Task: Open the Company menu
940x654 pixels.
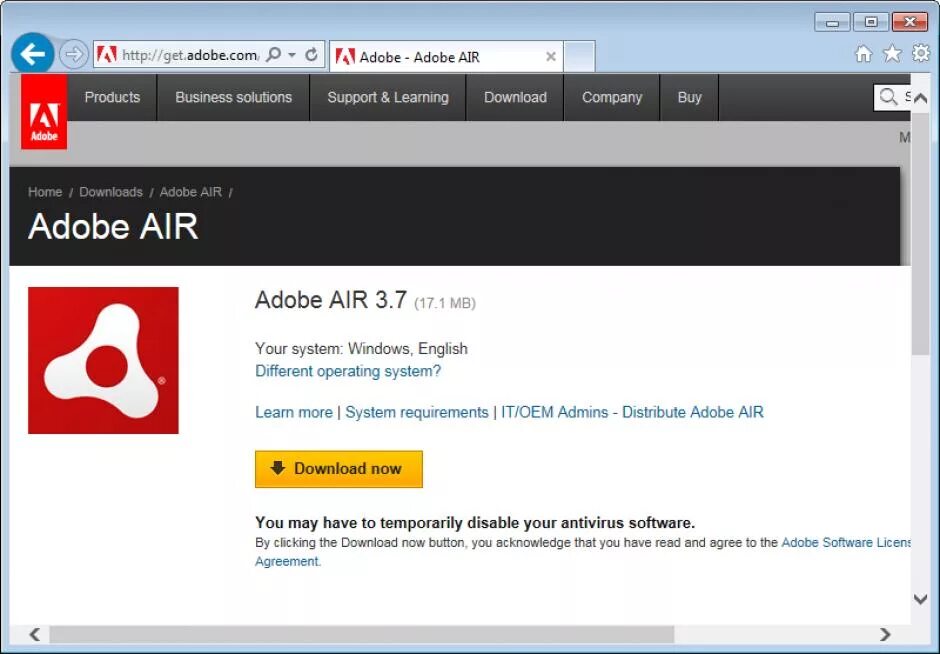Action: click(x=611, y=97)
